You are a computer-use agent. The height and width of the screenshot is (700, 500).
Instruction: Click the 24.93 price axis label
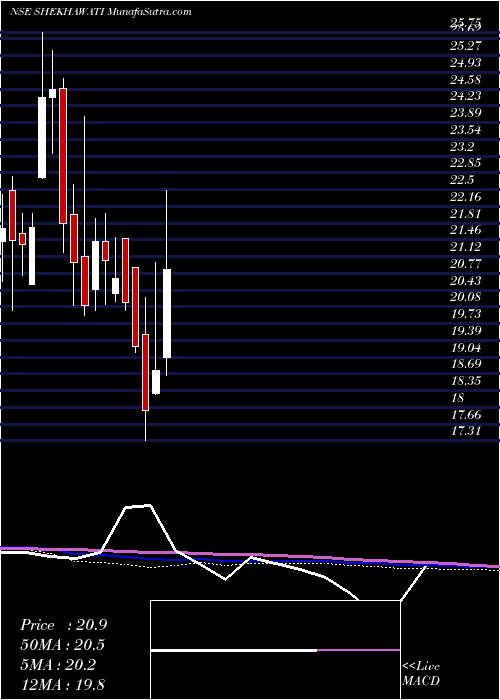click(x=466, y=62)
